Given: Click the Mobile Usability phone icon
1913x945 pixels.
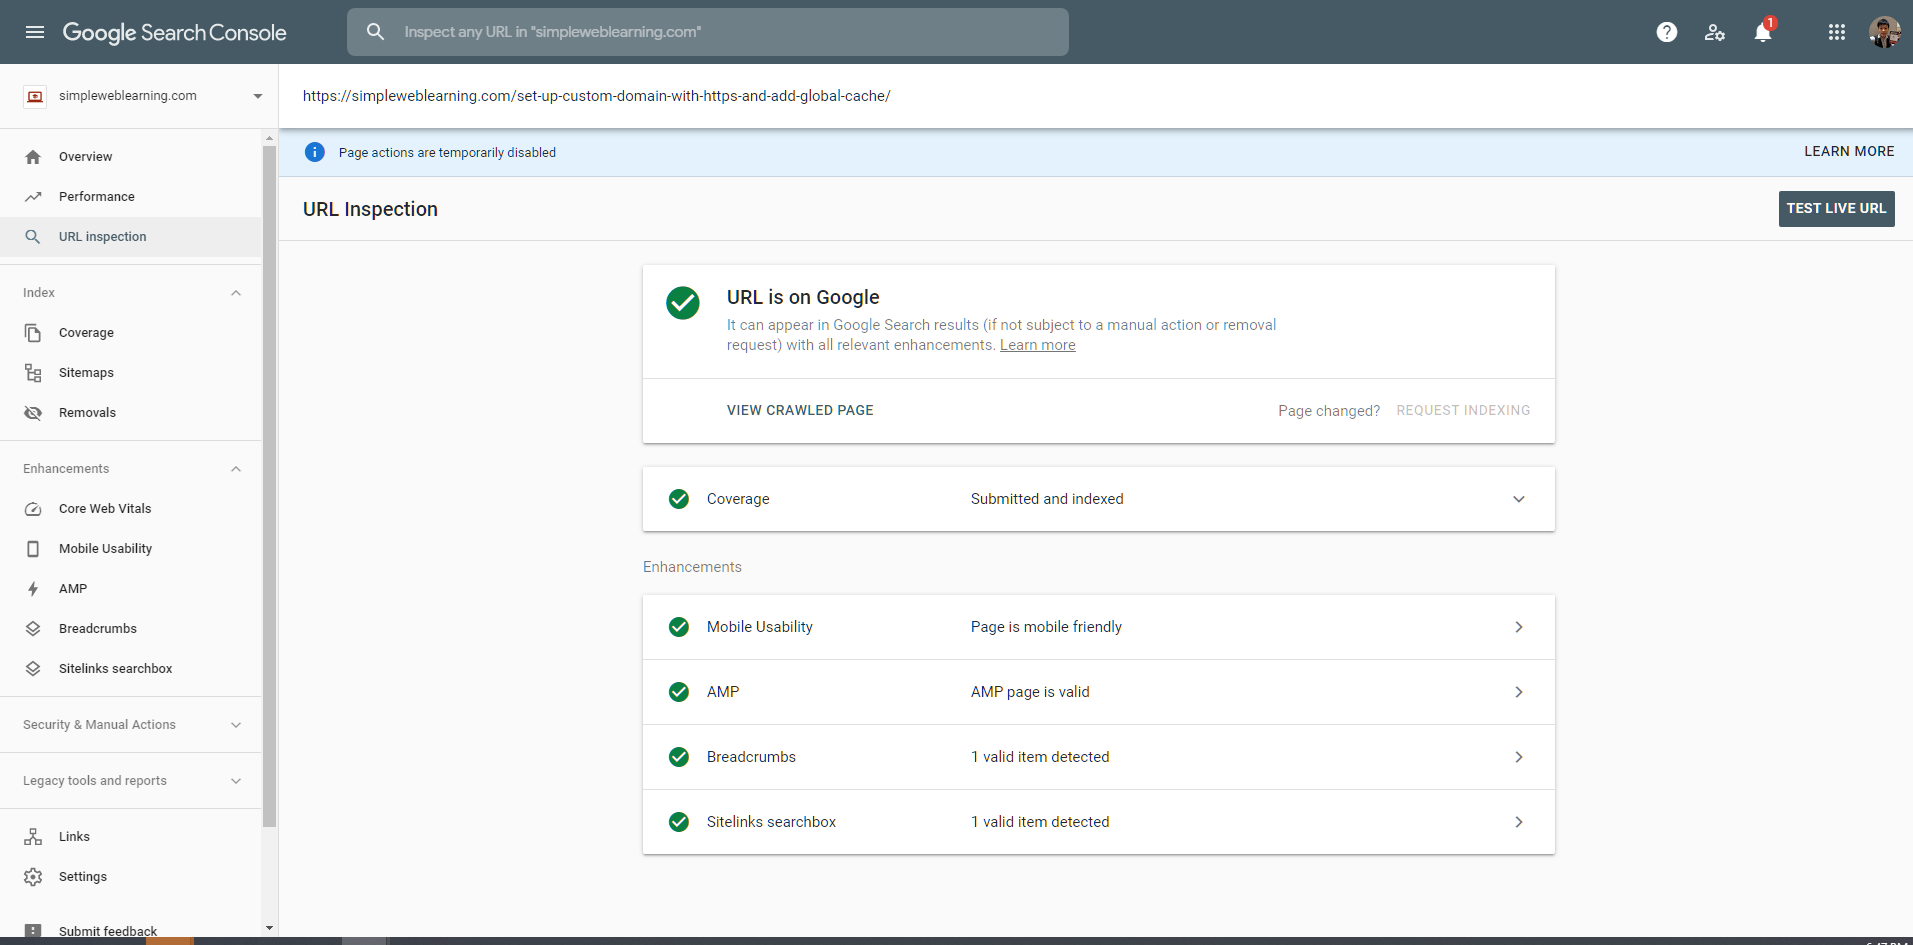Looking at the screenshot, I should click(33, 549).
